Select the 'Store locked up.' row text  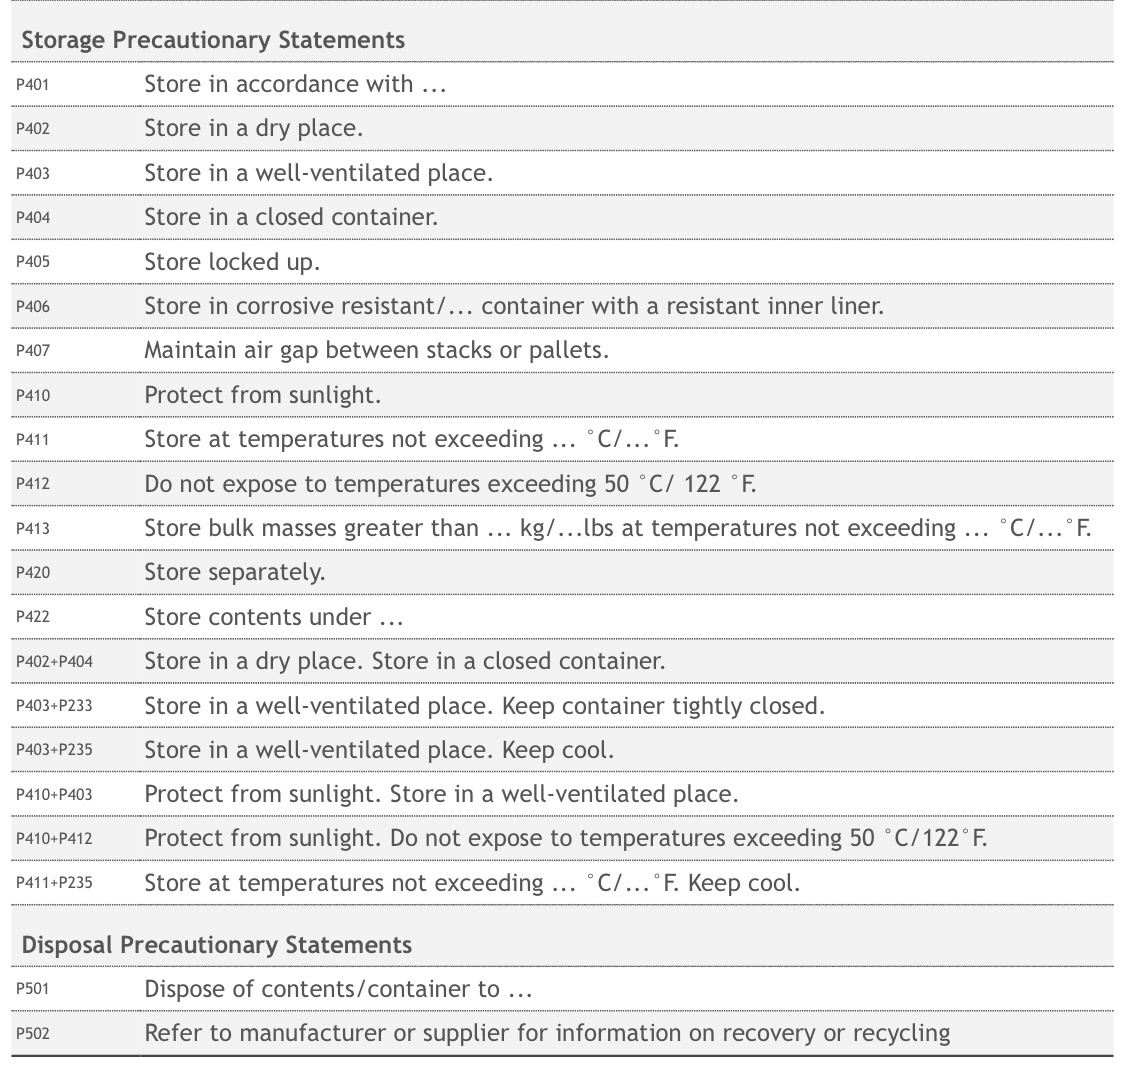click(232, 262)
